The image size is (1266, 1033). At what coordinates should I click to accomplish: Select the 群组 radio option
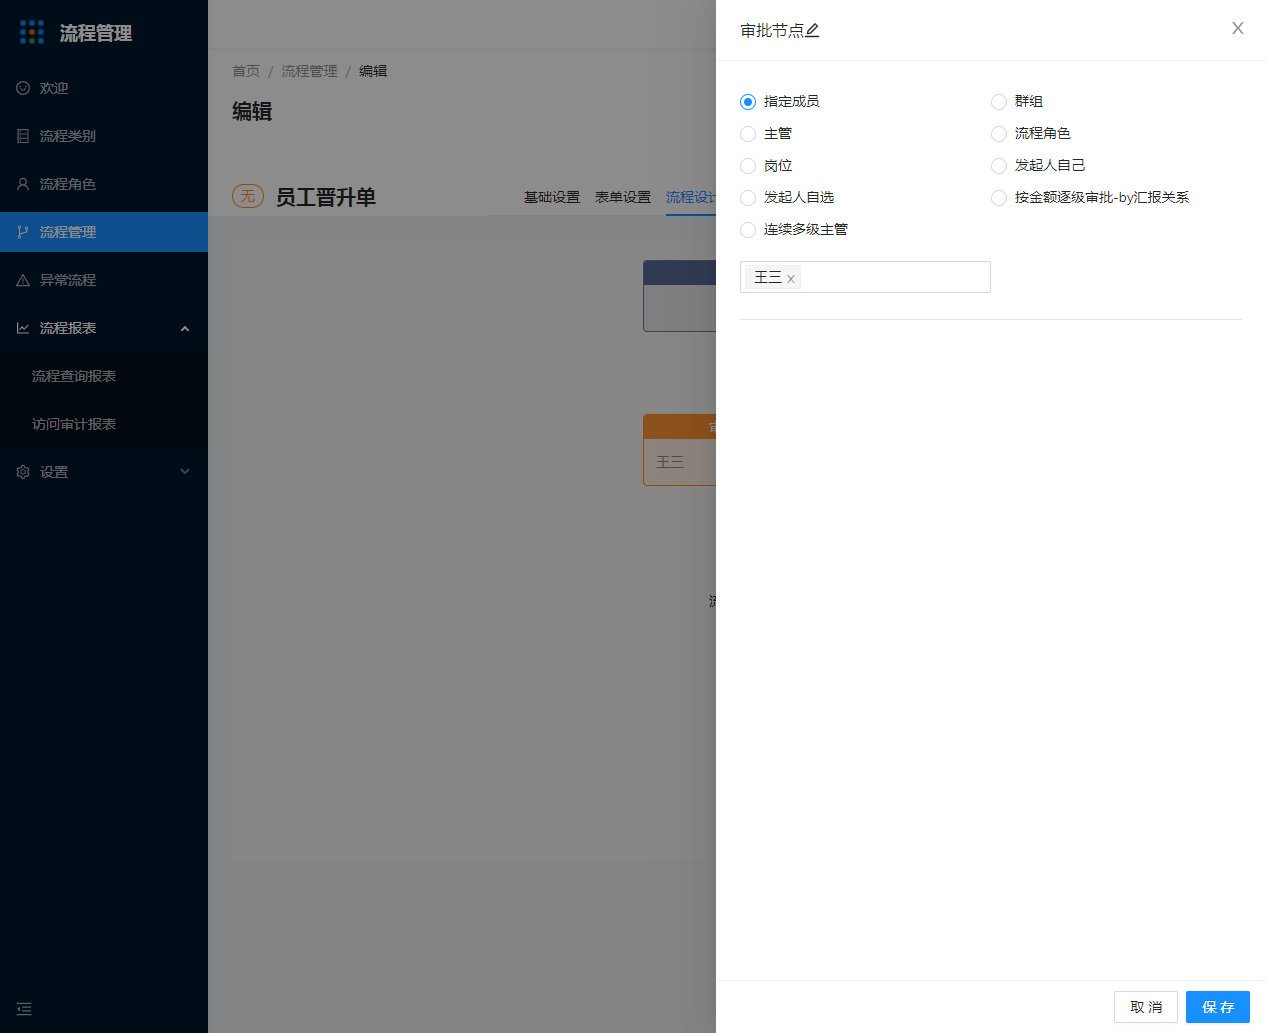click(x=999, y=102)
